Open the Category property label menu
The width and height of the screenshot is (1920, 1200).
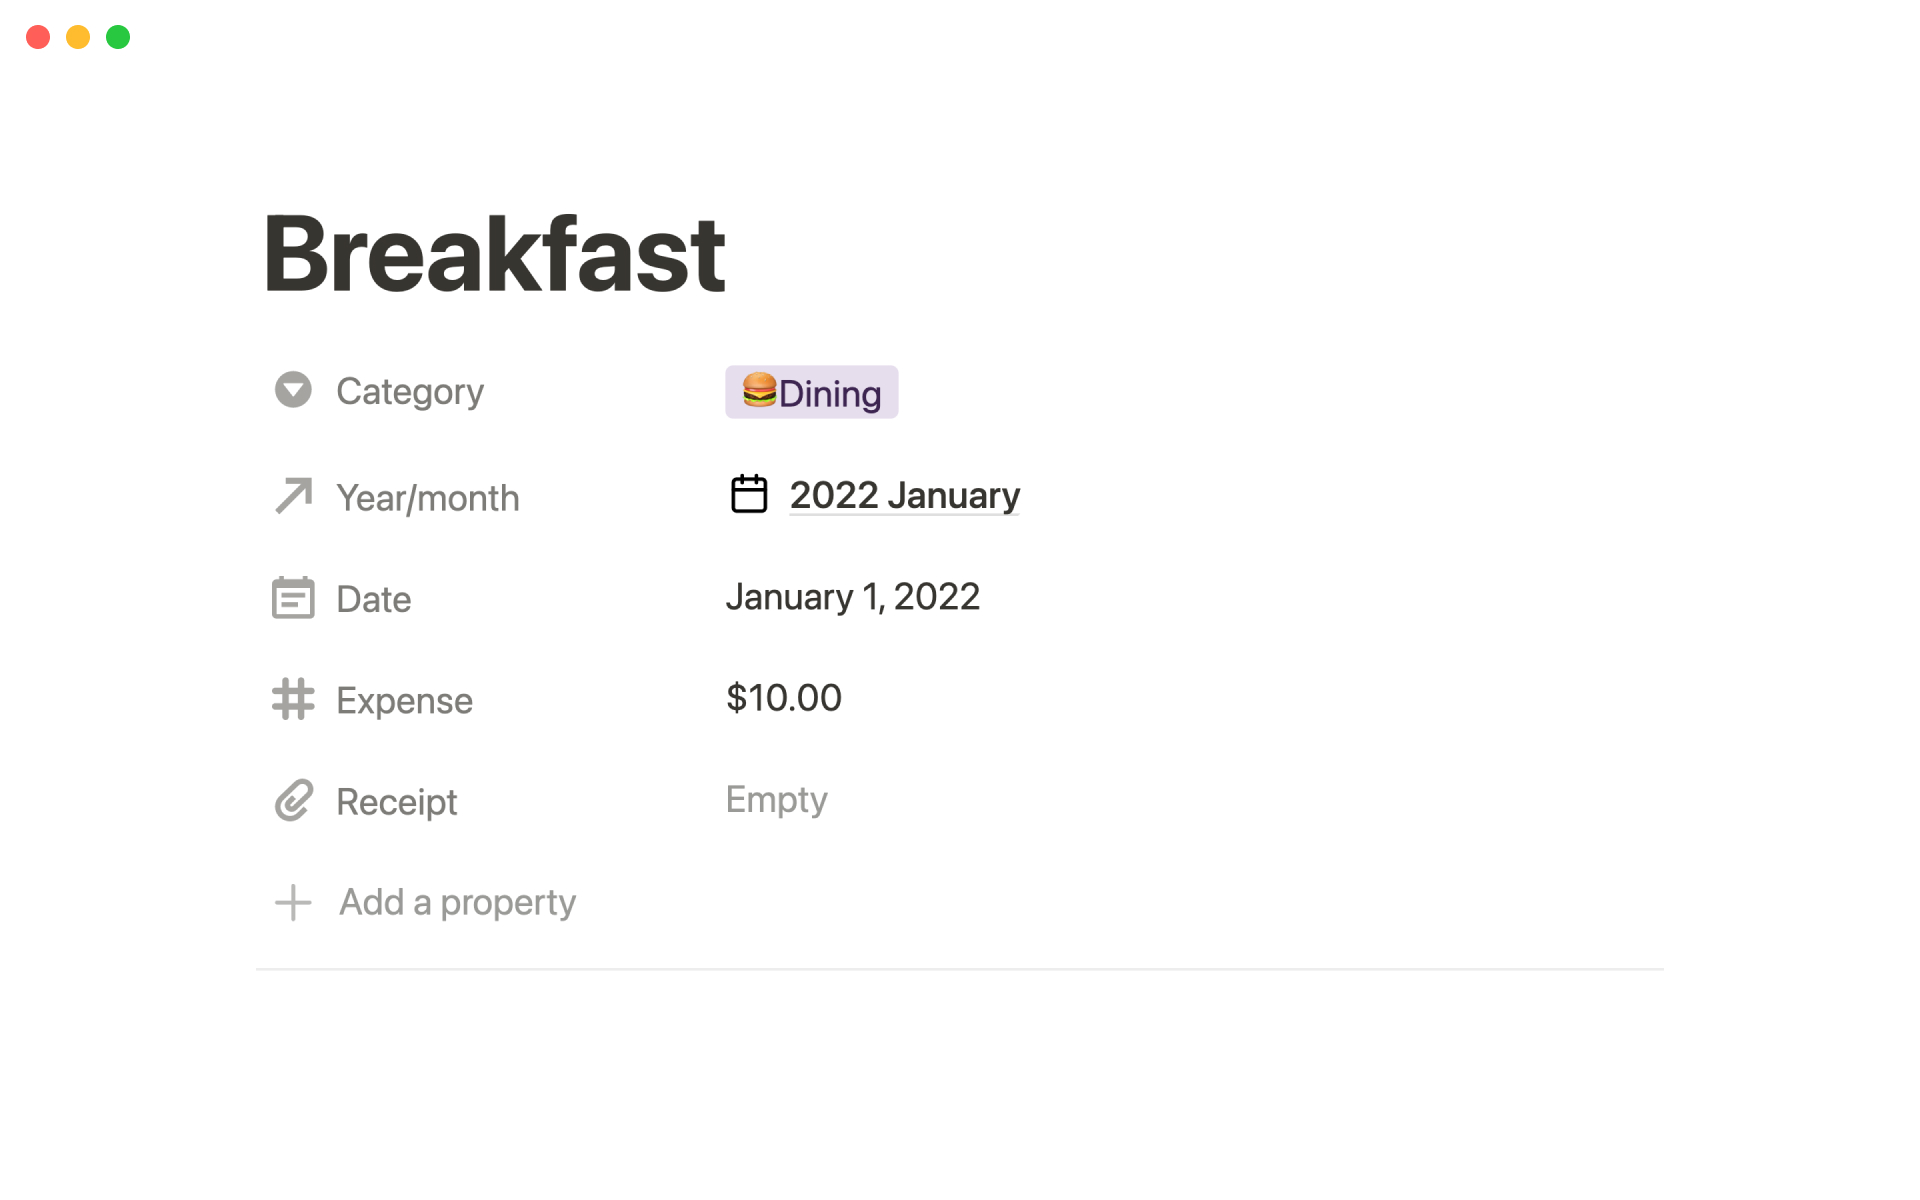click(x=409, y=391)
